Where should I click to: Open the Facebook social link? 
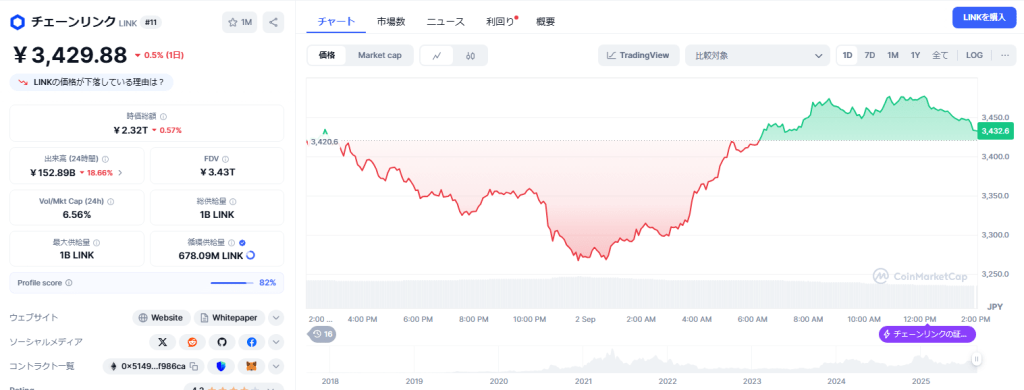tap(251, 342)
